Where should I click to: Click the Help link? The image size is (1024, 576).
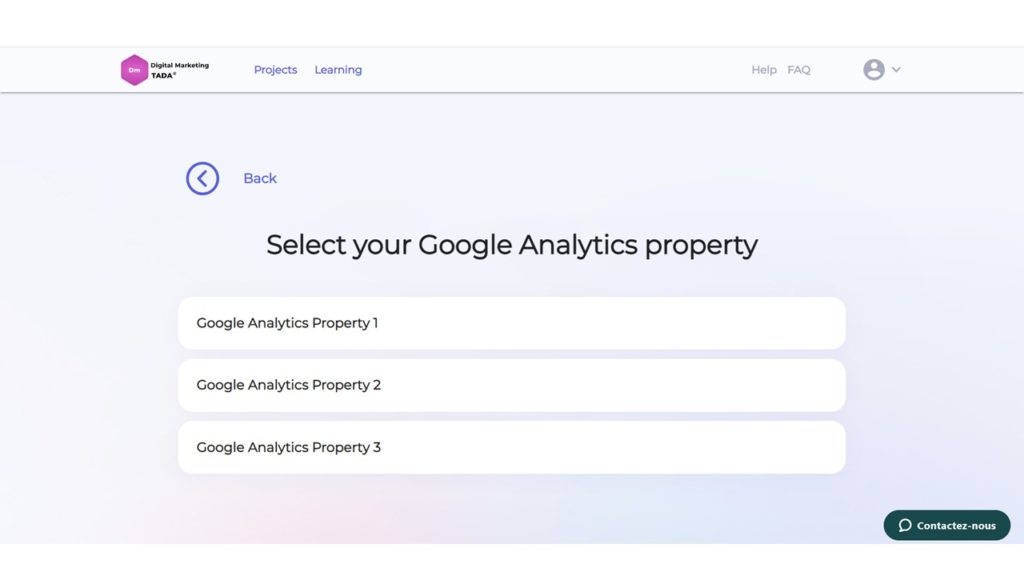tap(763, 70)
